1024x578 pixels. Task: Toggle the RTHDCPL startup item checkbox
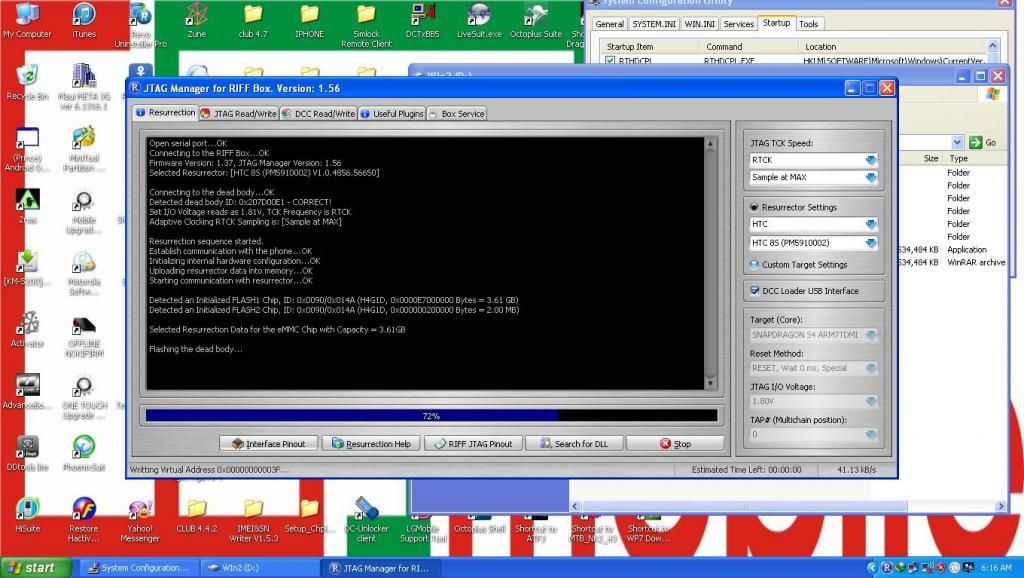(610, 61)
